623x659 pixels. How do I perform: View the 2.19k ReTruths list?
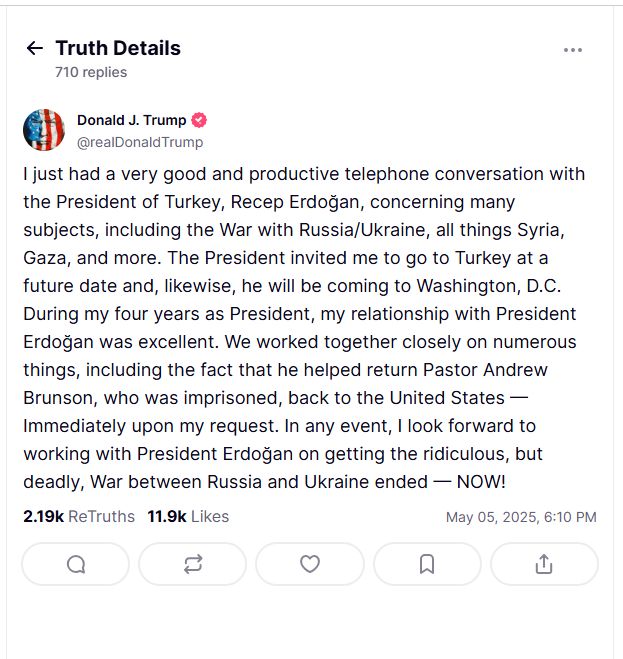[x=79, y=517]
